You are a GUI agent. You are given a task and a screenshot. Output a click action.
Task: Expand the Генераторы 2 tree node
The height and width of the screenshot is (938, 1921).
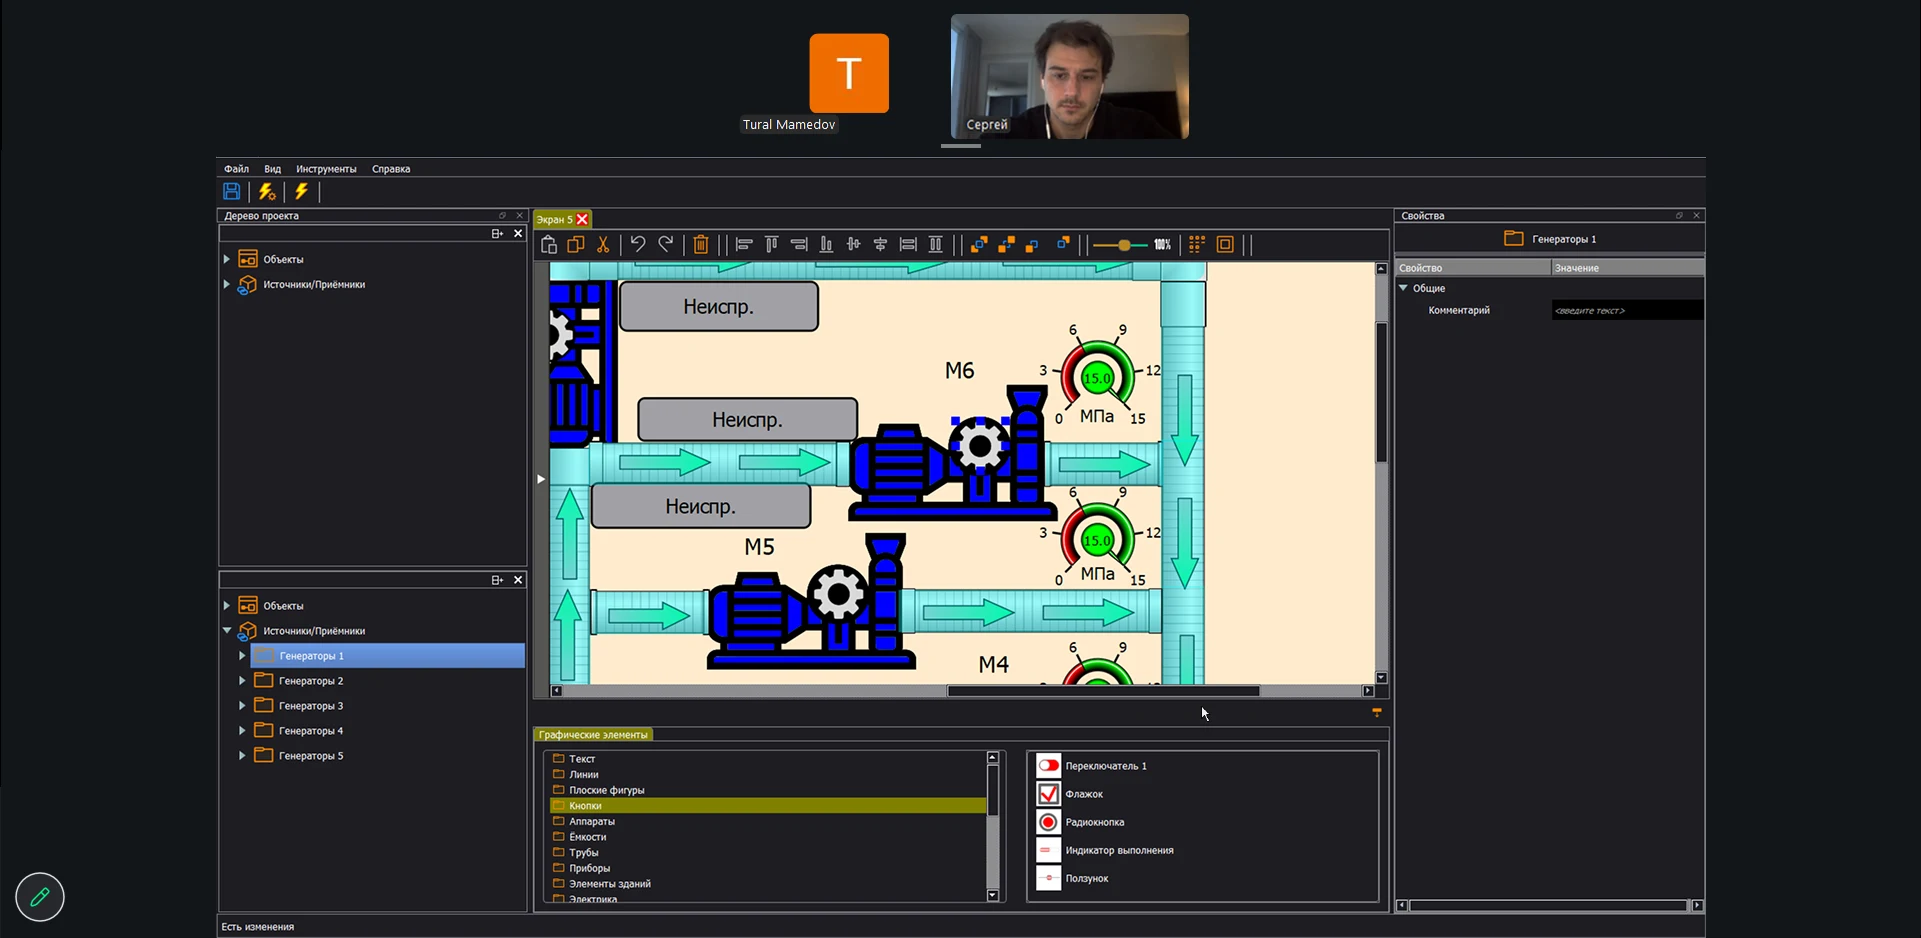(242, 681)
